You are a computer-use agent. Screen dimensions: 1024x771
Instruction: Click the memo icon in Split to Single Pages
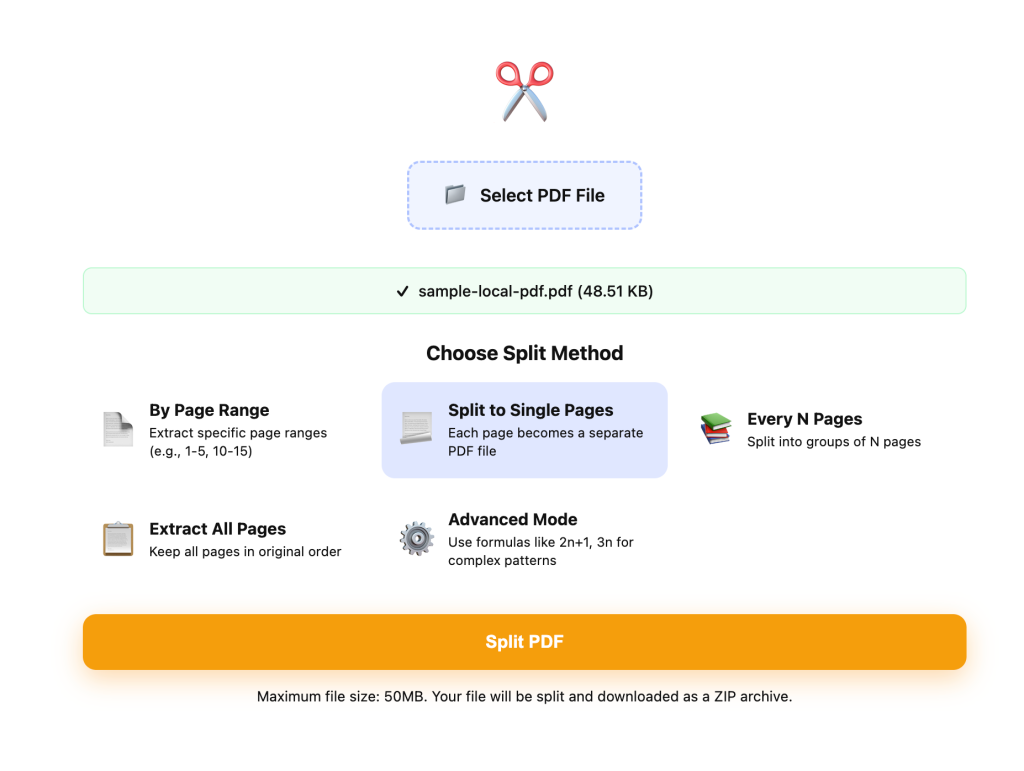(x=416, y=429)
